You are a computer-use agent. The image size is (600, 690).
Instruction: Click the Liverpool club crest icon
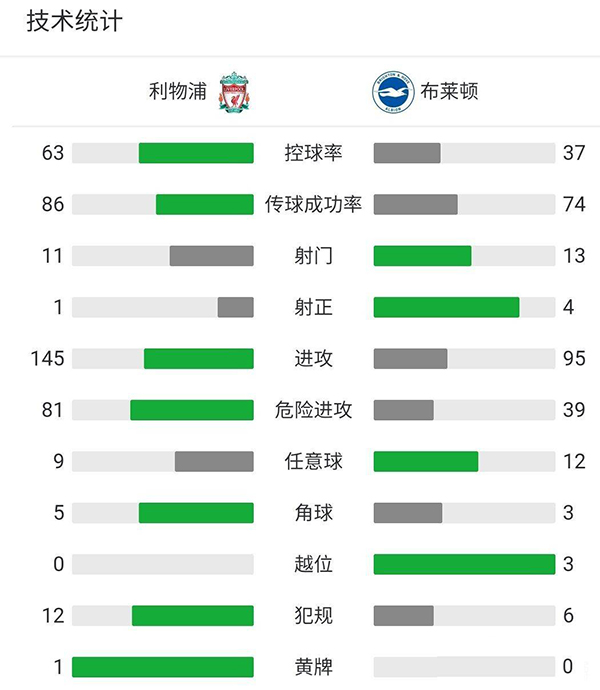point(233,91)
